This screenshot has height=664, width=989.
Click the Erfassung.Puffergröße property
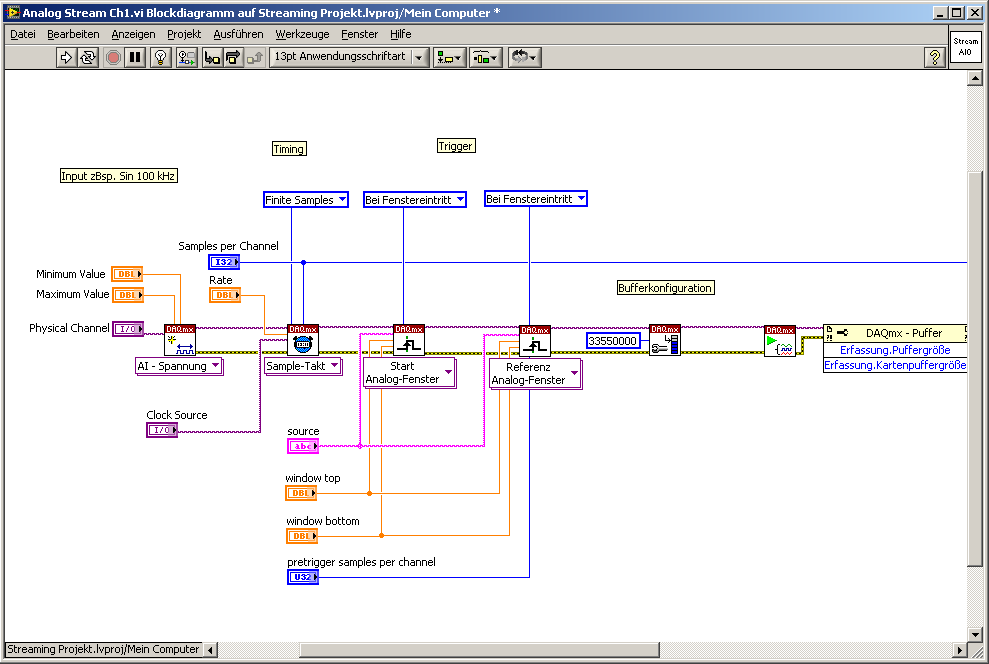[895, 350]
